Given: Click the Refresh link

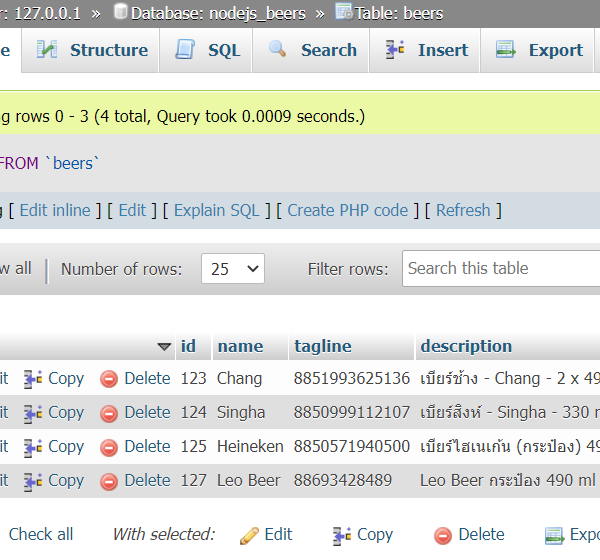Looking at the screenshot, I should tap(463, 210).
